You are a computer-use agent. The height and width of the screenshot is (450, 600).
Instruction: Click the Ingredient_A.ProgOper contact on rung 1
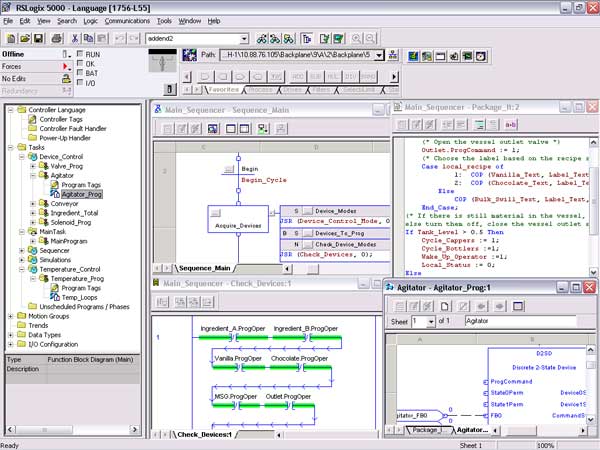[x=233, y=338]
